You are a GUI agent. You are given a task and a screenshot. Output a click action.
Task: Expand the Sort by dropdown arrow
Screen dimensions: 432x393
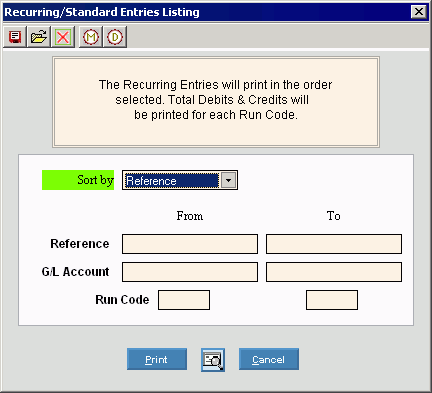point(228,180)
